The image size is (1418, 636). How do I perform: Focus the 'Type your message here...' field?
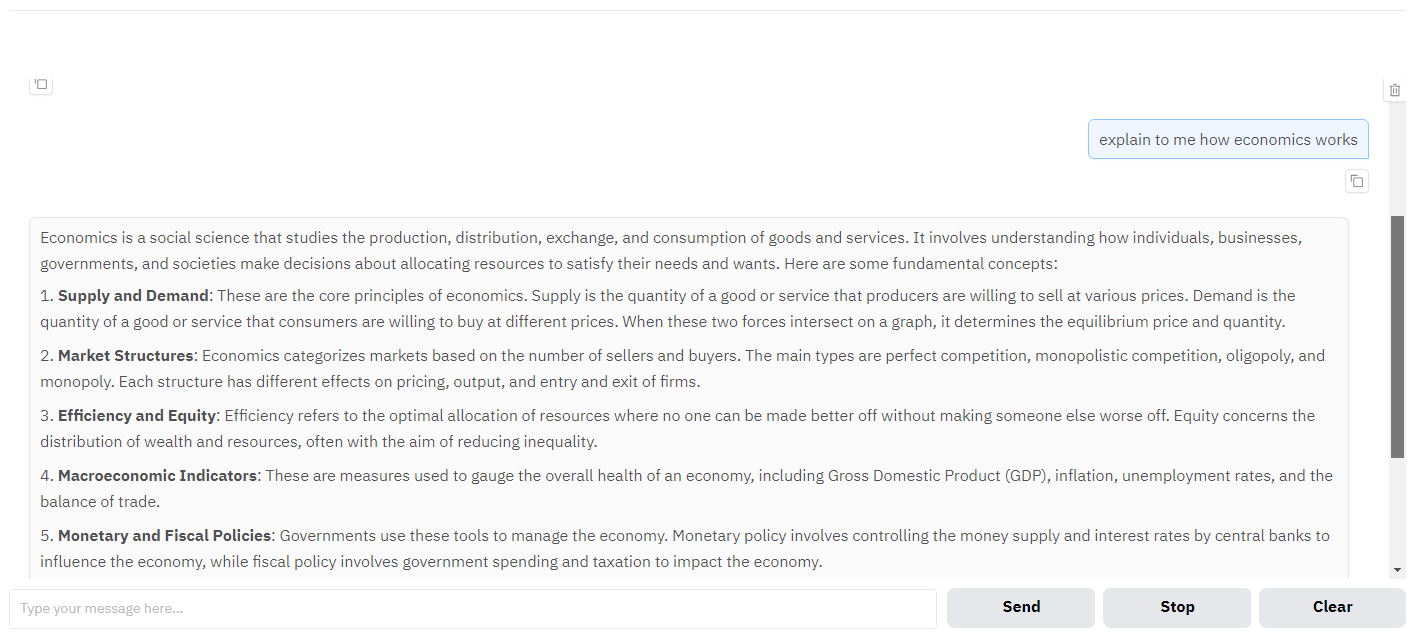473,608
